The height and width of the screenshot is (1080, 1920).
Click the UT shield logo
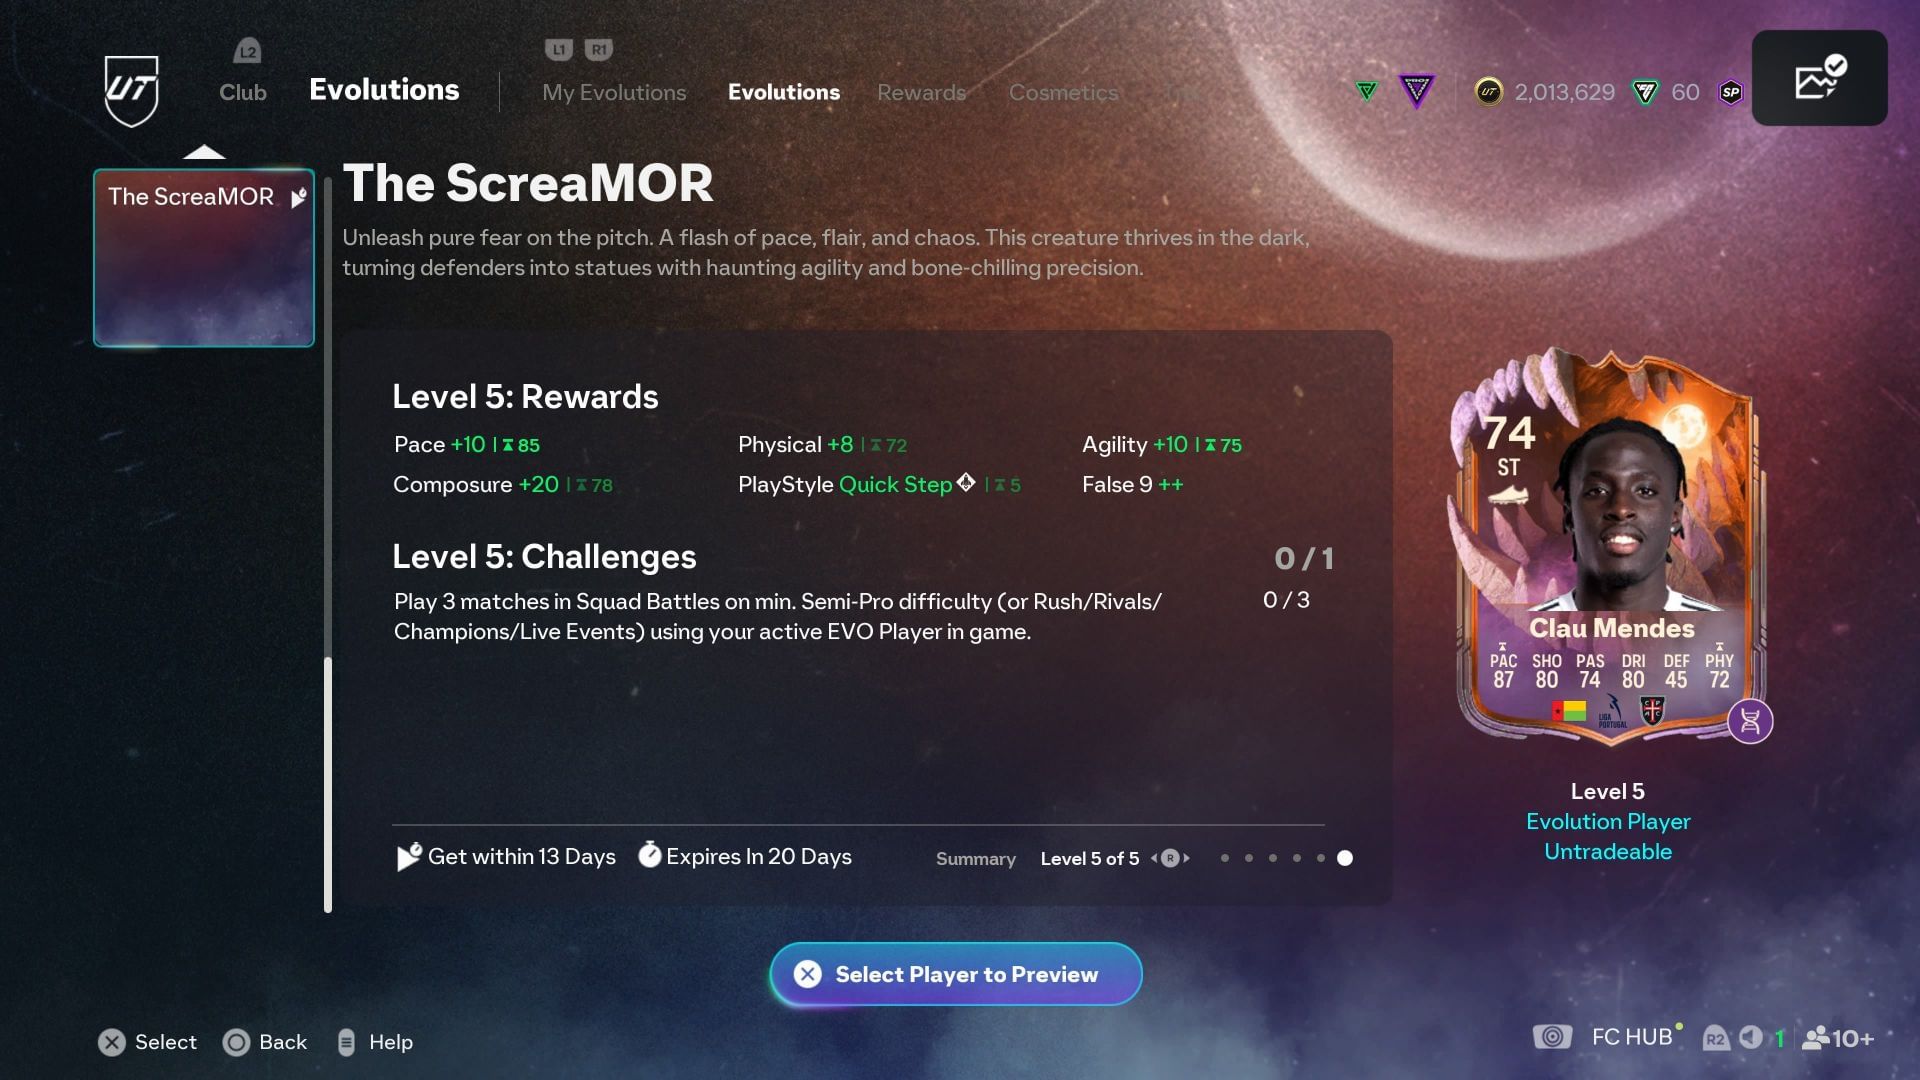point(131,91)
